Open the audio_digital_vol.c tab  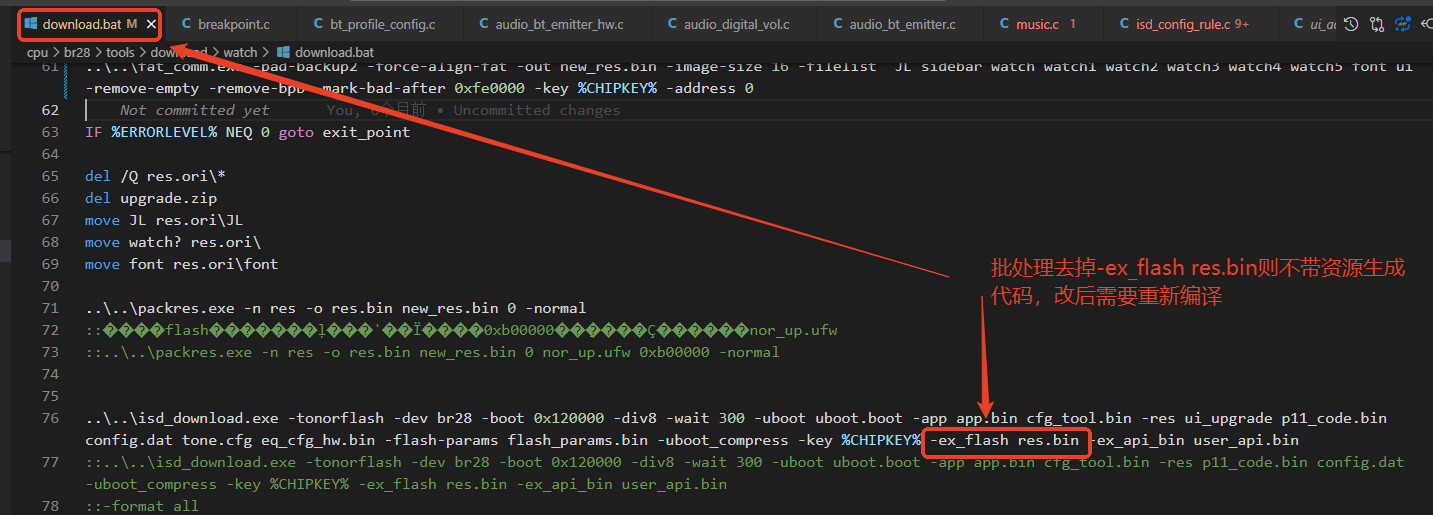tap(736, 23)
